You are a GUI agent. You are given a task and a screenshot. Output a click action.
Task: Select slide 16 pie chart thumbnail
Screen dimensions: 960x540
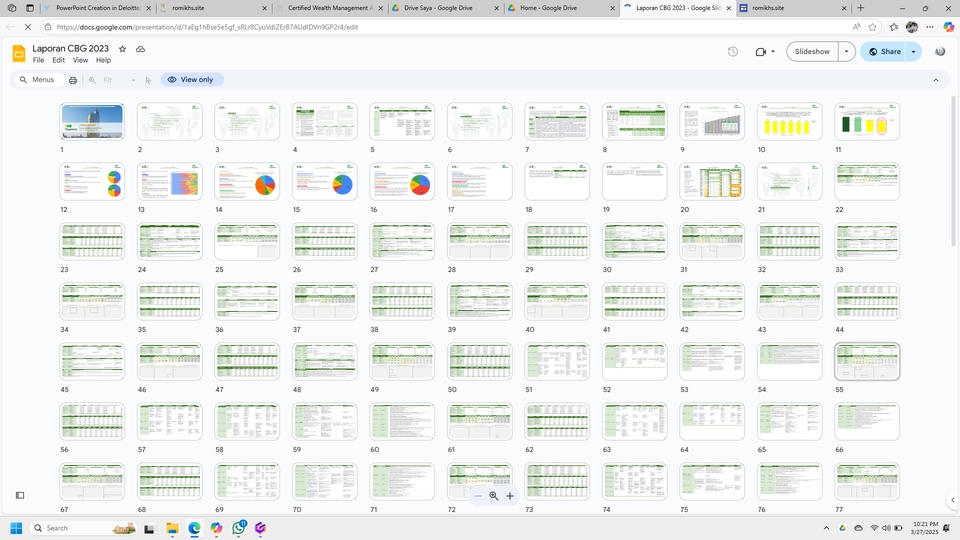click(x=402, y=182)
